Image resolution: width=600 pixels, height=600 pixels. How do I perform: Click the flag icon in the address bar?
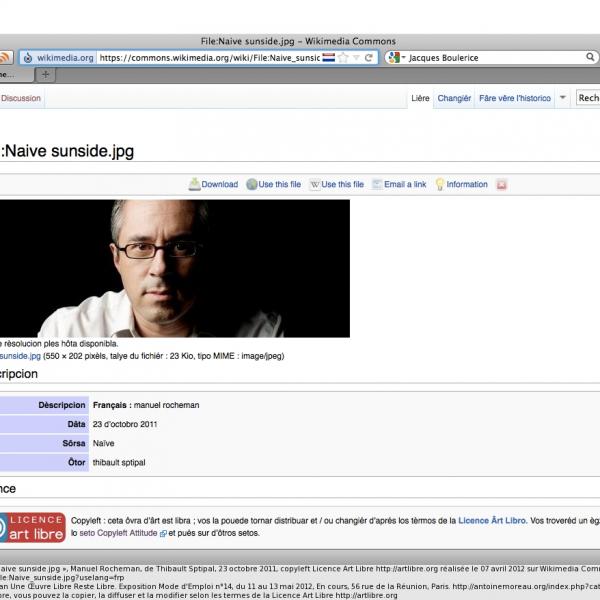click(x=328, y=58)
